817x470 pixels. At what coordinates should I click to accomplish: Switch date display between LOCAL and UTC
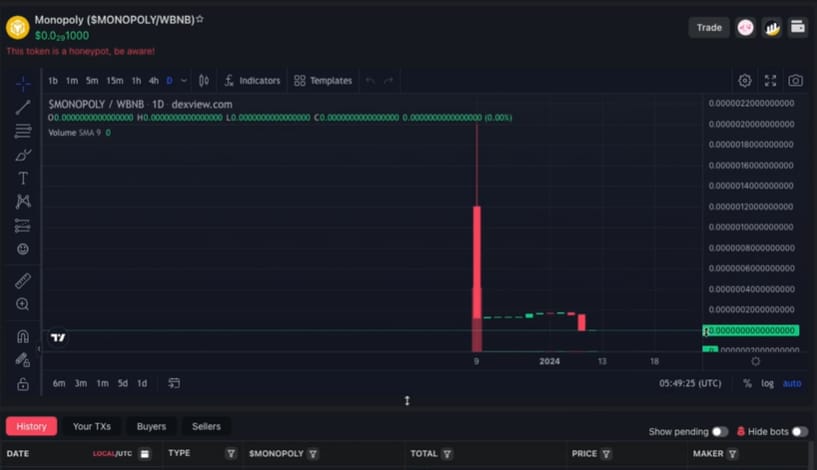click(112, 454)
